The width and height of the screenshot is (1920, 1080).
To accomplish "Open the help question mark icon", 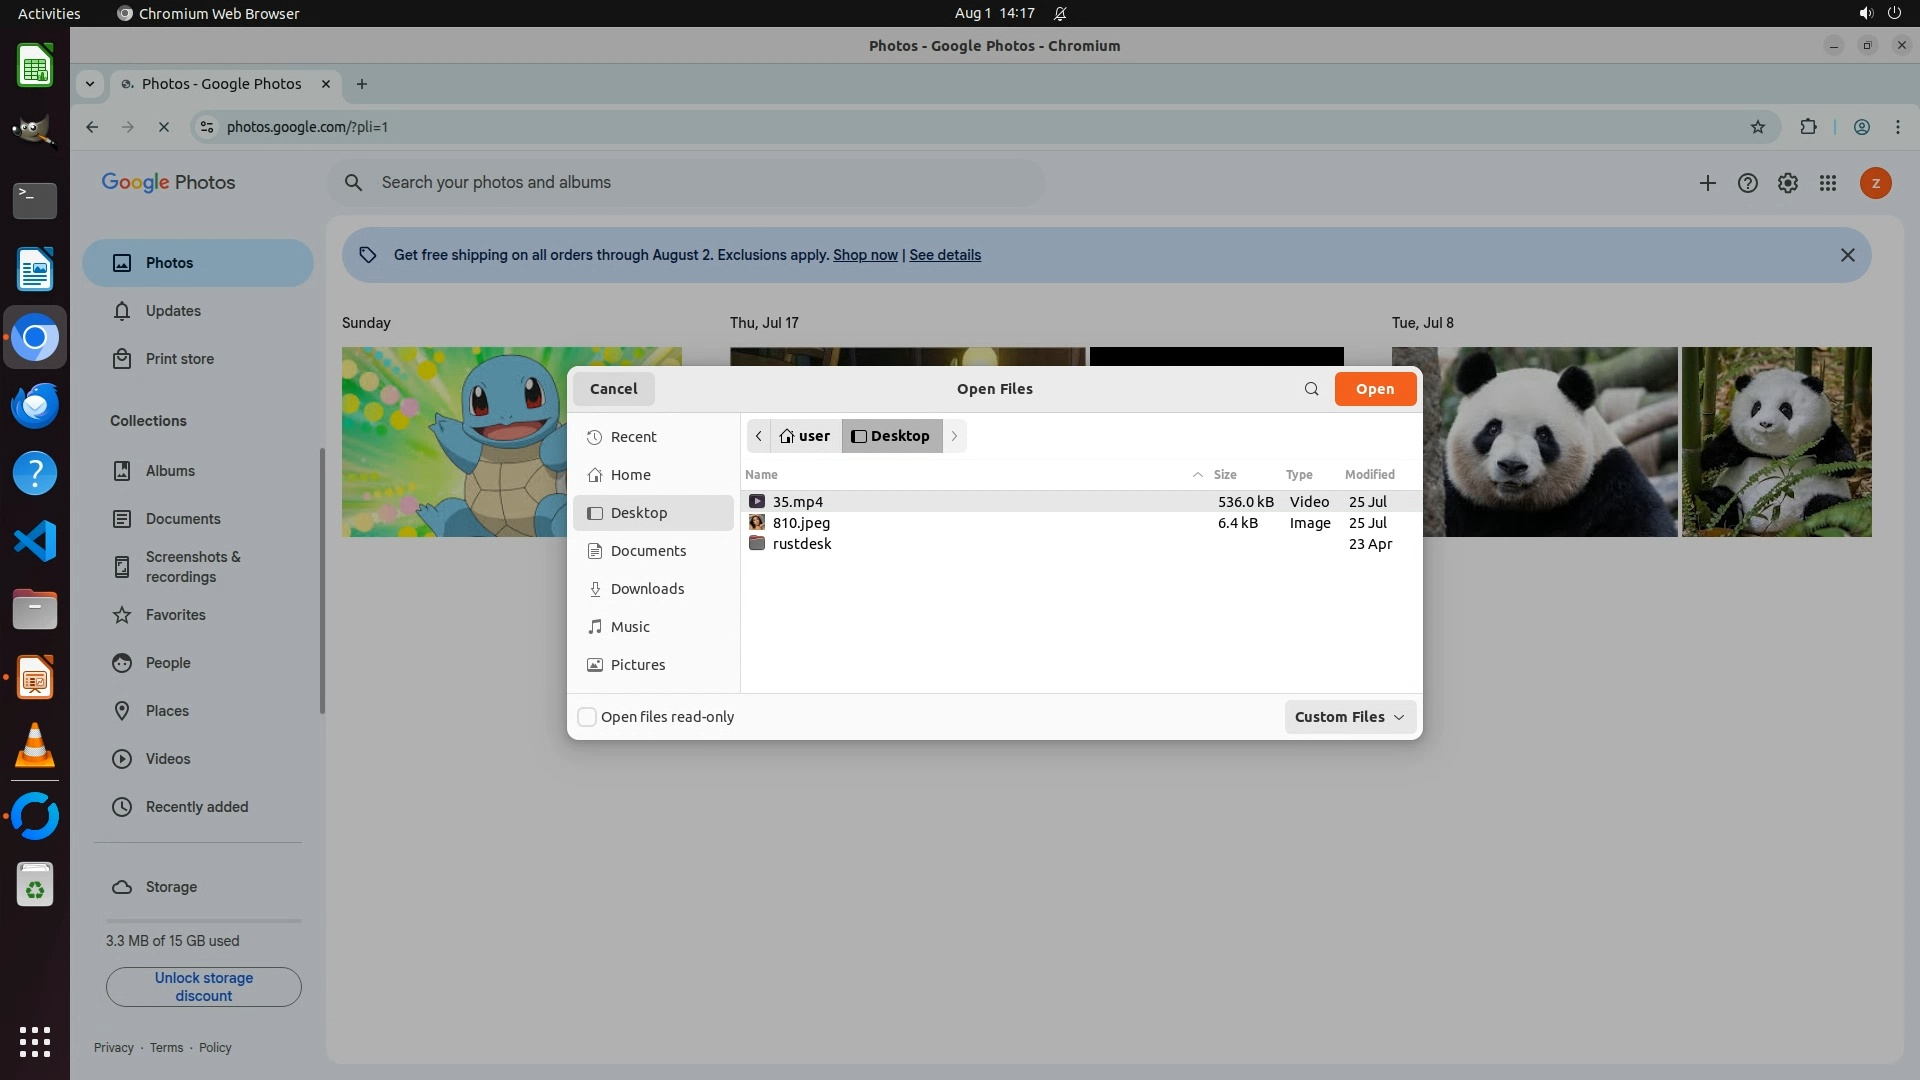I will coord(1747,183).
